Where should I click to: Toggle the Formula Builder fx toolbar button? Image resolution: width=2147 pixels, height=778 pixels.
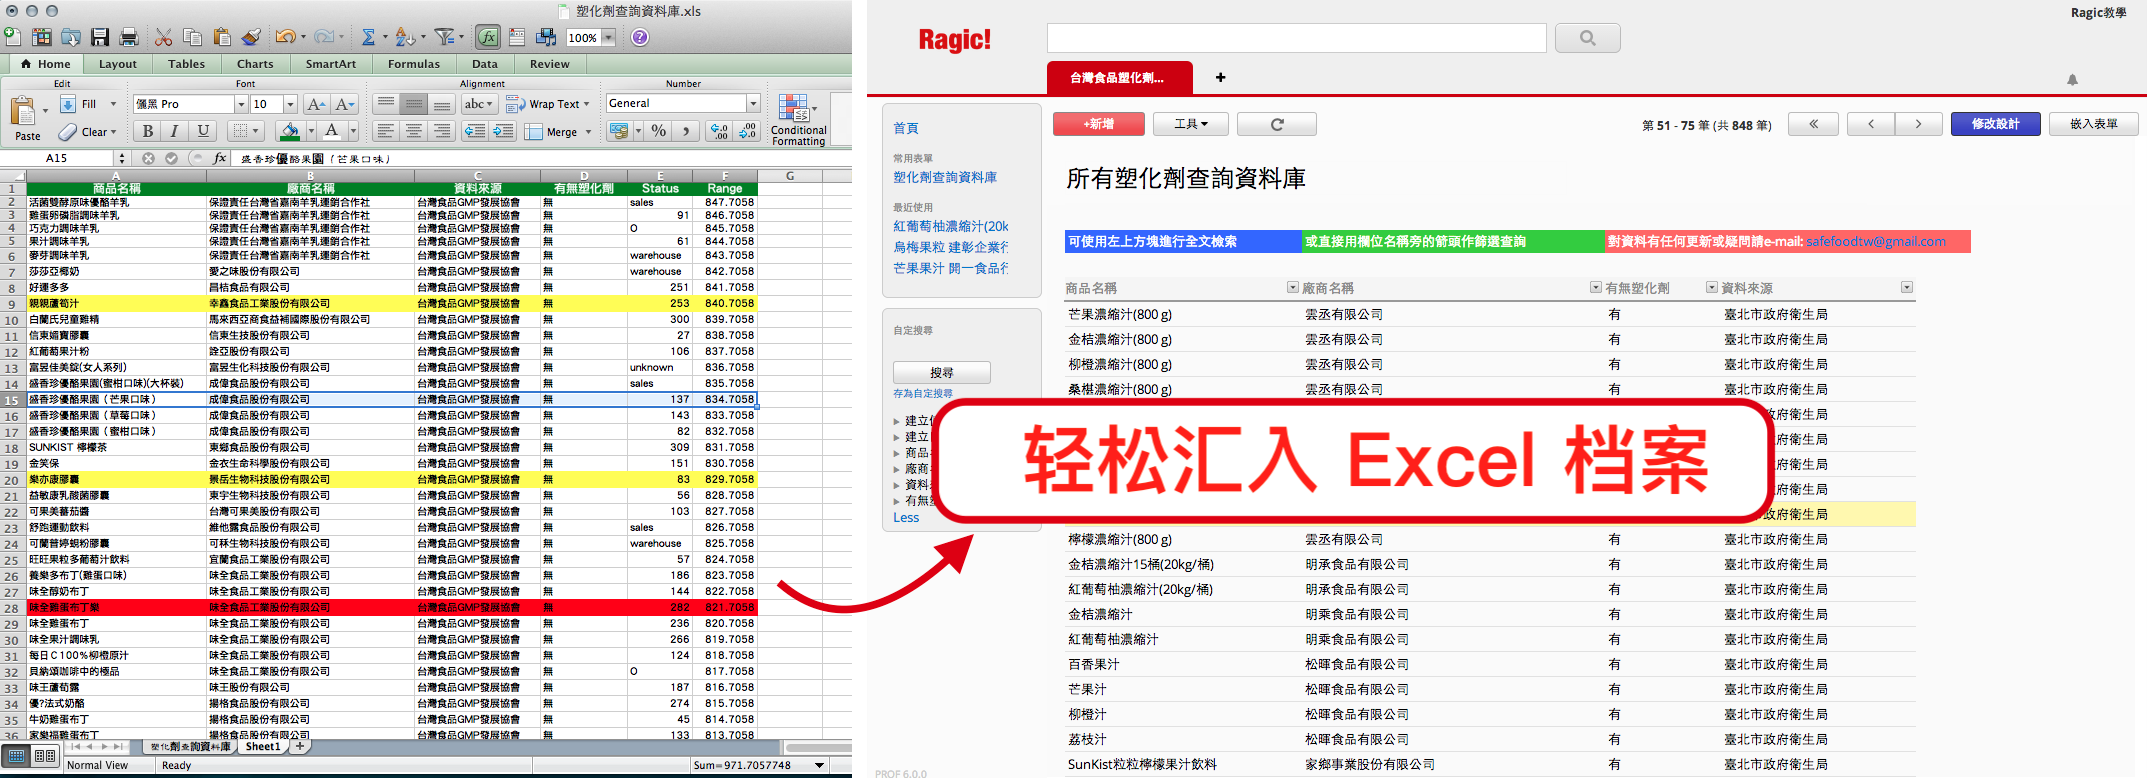(x=487, y=37)
